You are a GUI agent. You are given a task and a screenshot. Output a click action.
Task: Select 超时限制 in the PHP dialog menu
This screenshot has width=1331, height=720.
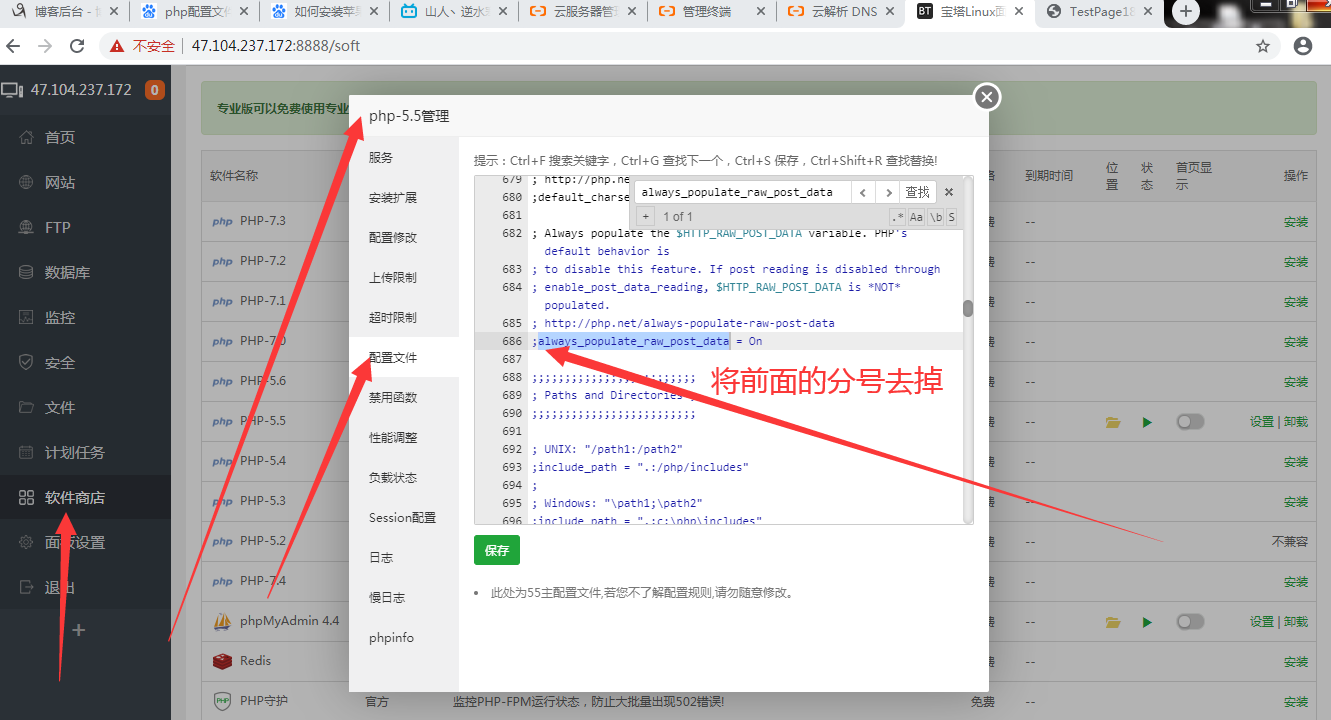coord(404,318)
